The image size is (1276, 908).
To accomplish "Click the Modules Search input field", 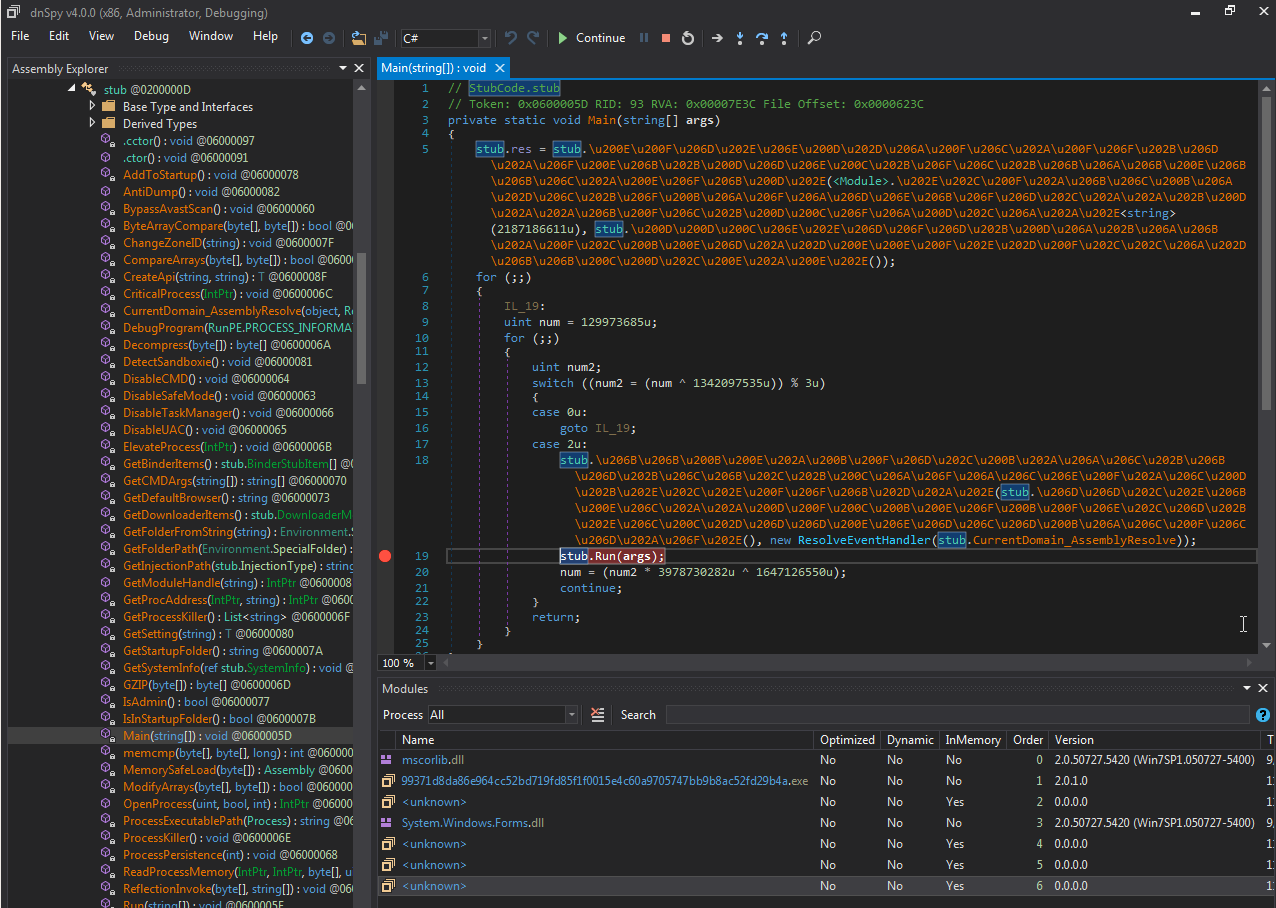I will pos(956,715).
